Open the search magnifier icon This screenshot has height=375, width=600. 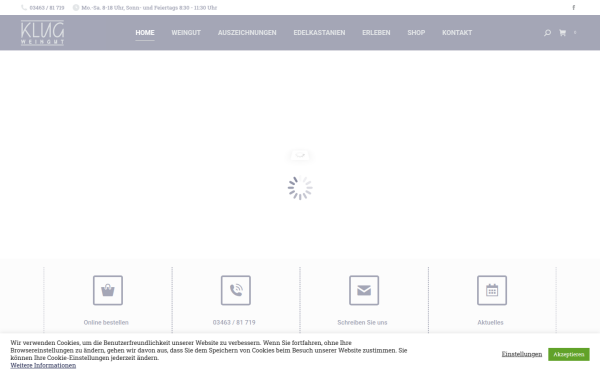[548, 33]
